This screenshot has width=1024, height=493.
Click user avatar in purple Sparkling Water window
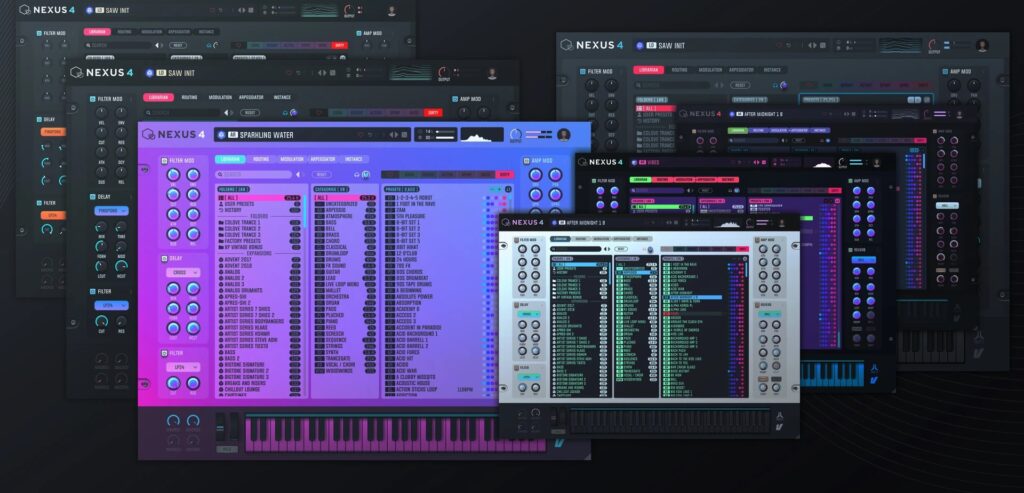pos(564,135)
